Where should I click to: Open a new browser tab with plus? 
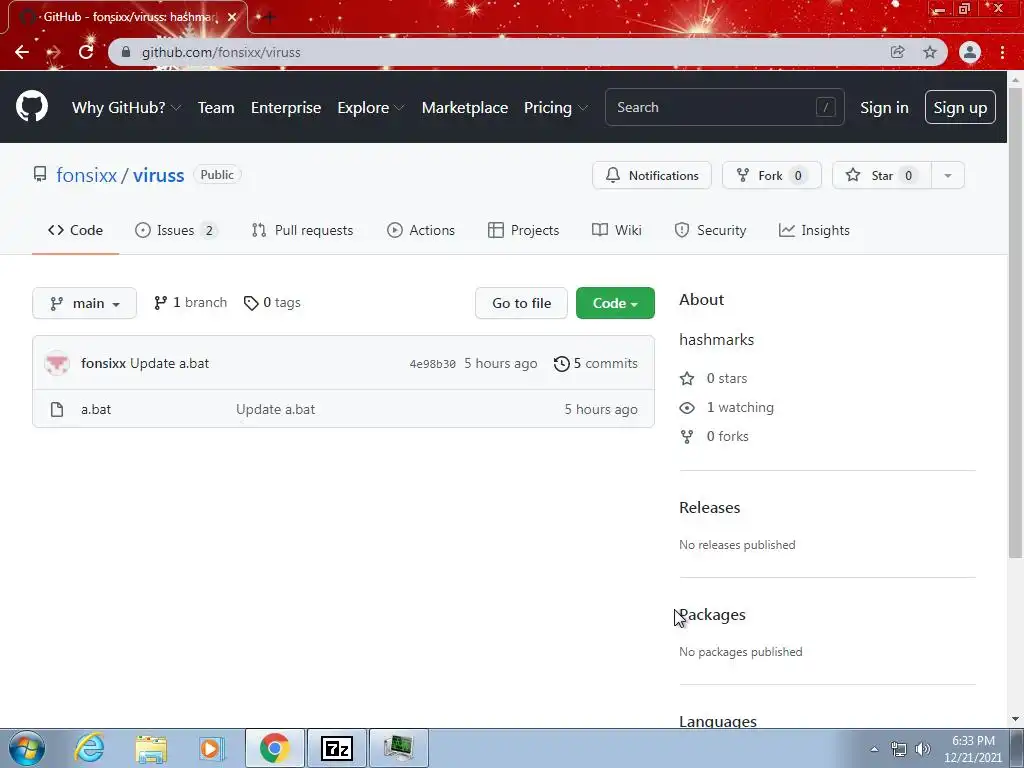pyautogui.click(x=270, y=17)
